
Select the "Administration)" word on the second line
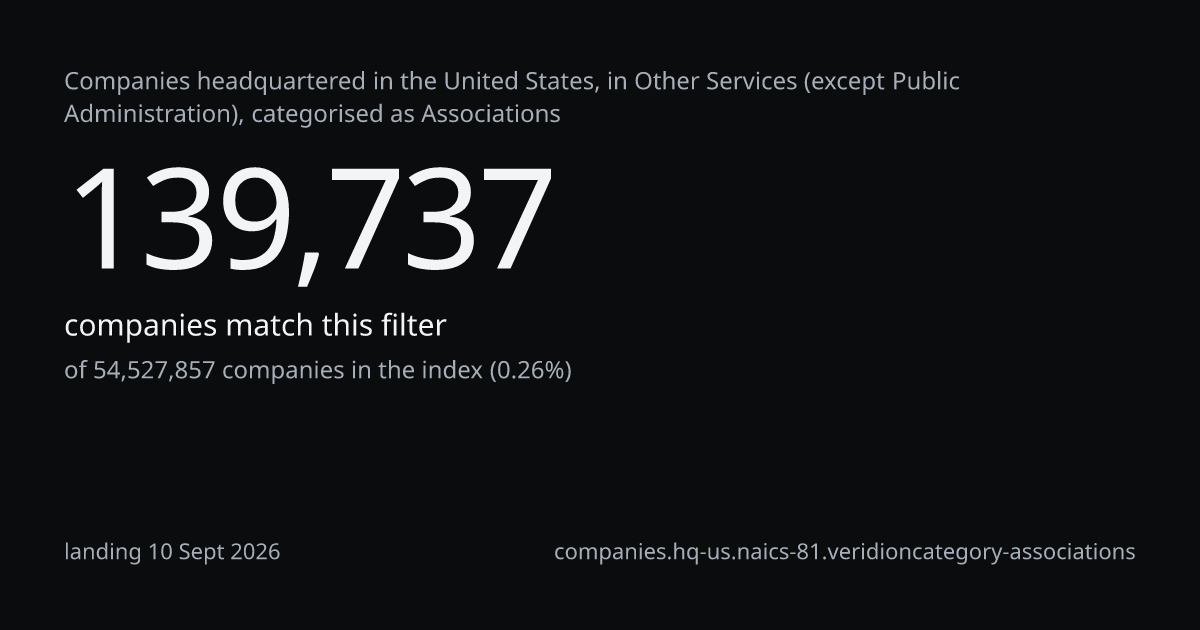(x=151, y=114)
